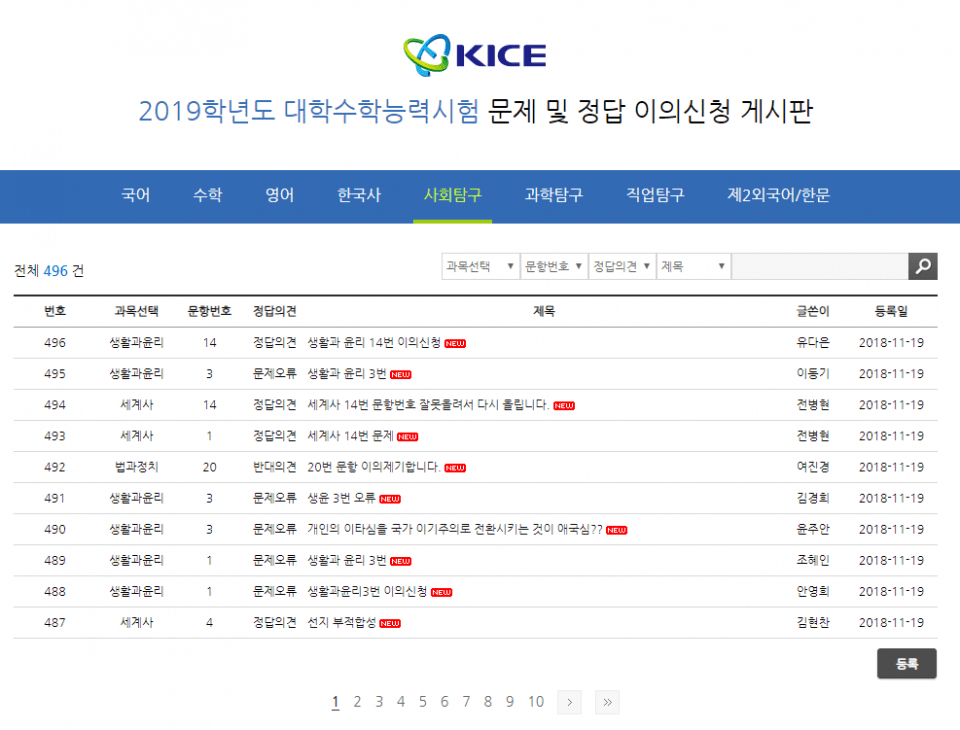This screenshot has height=730, width=960.
Task: Go to page 5
Action: click(x=422, y=702)
